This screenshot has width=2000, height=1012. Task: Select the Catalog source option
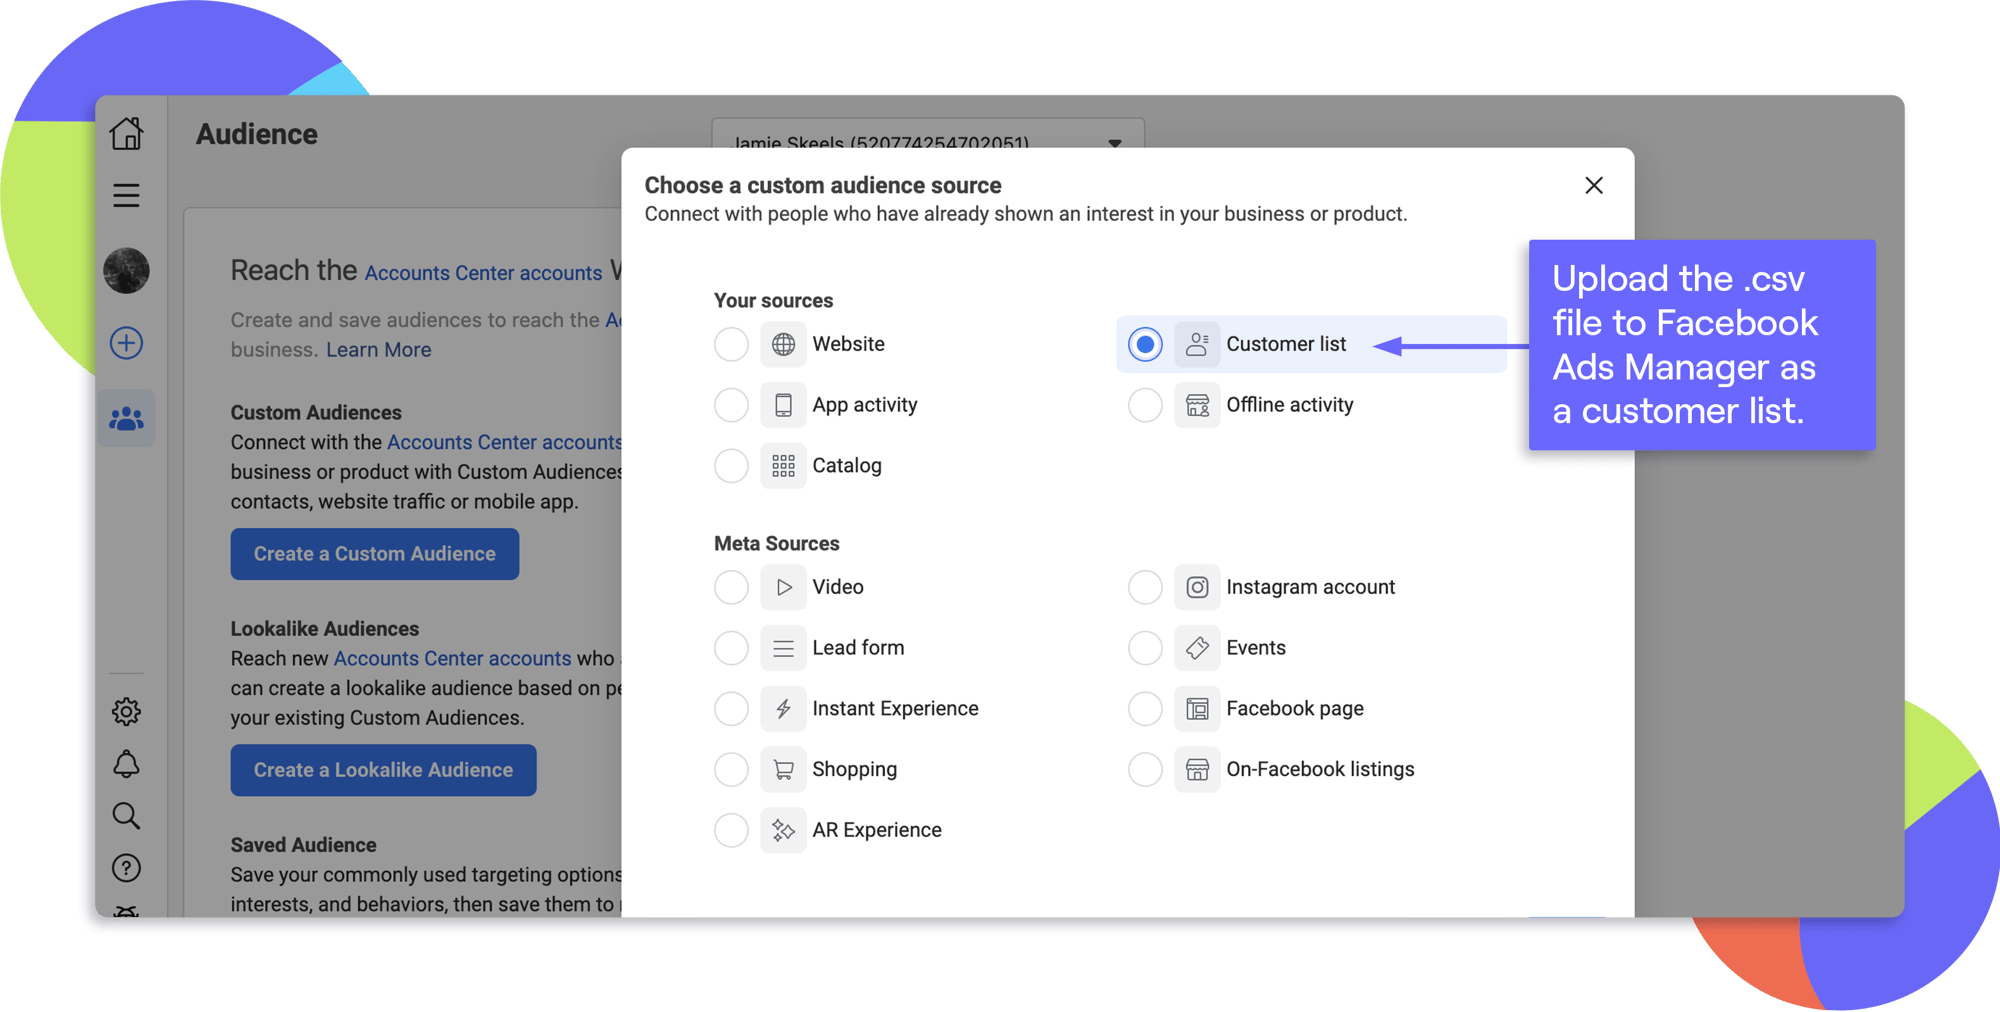[x=731, y=466]
